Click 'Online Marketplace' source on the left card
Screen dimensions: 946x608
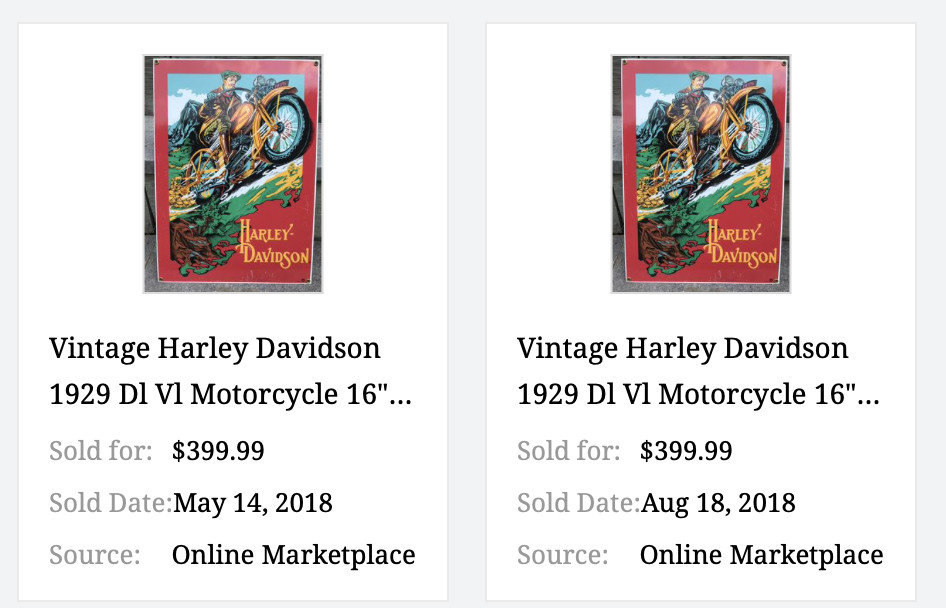coord(294,554)
